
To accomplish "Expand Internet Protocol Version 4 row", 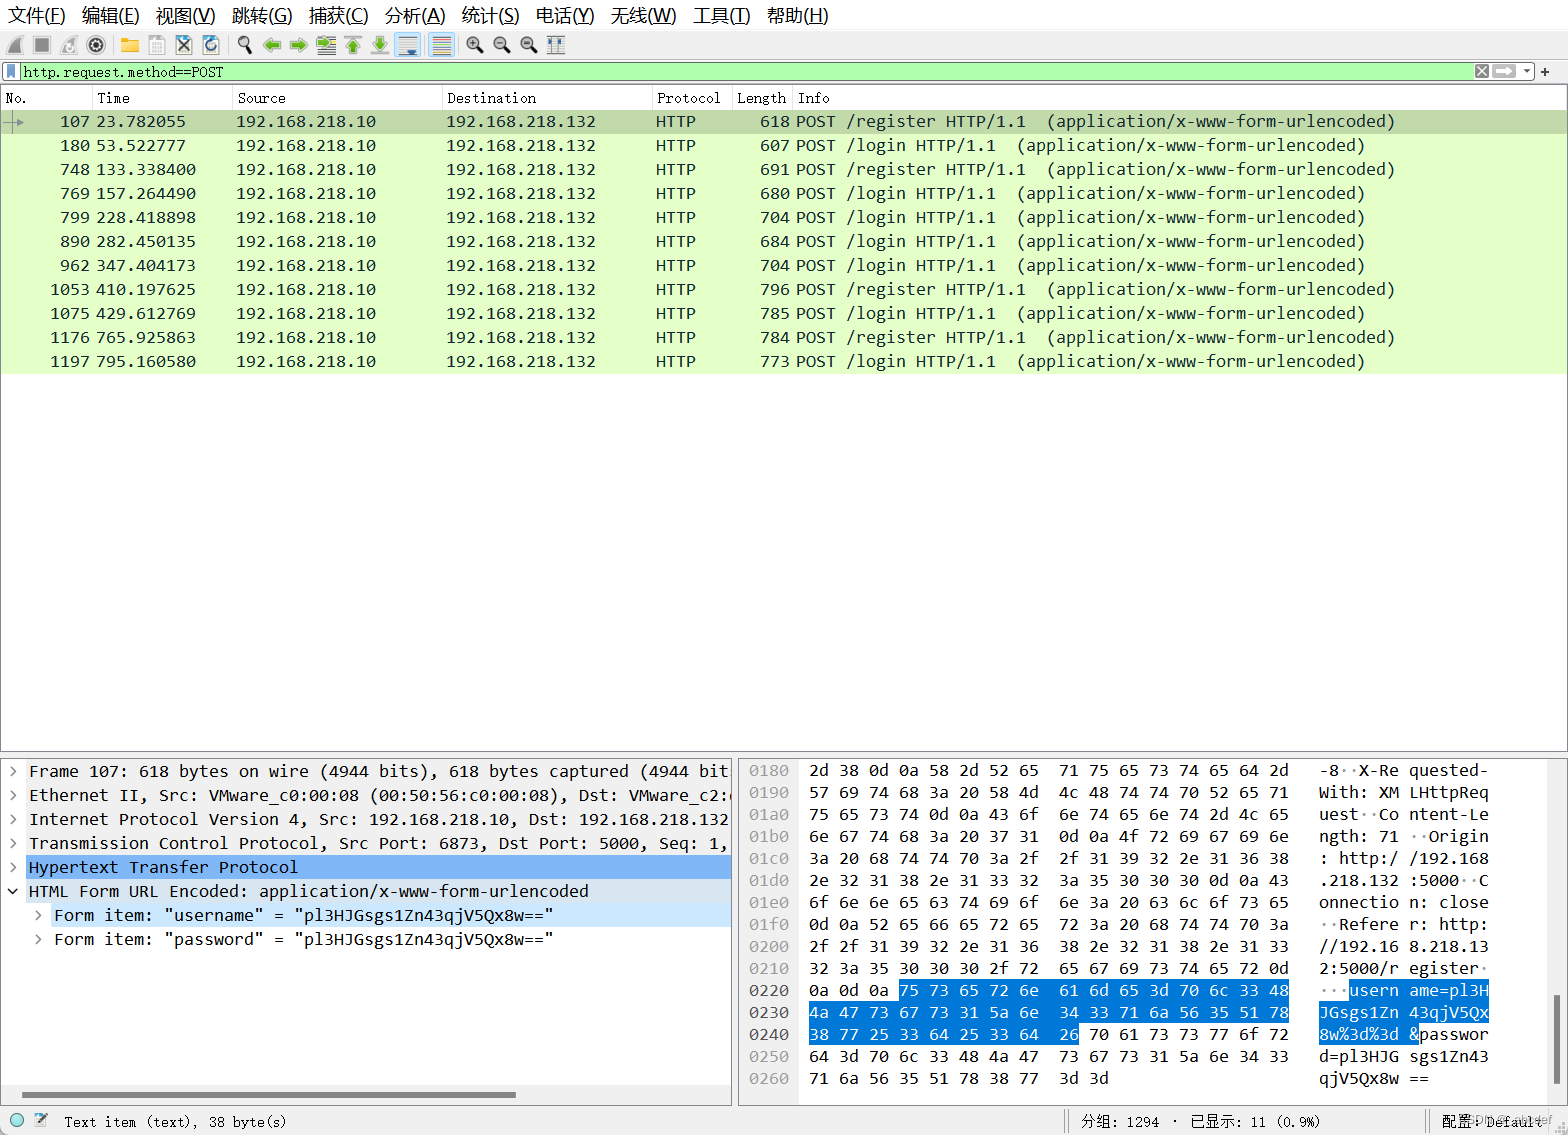I will (x=13, y=819).
